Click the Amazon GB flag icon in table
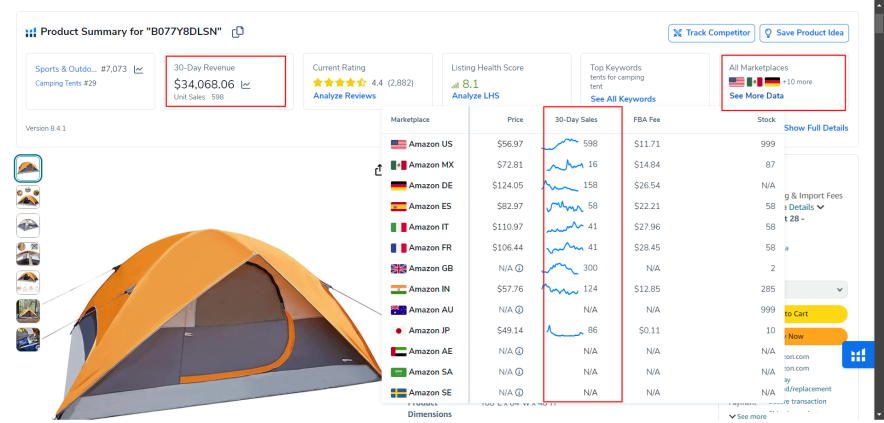The image size is (884, 423). 399,268
